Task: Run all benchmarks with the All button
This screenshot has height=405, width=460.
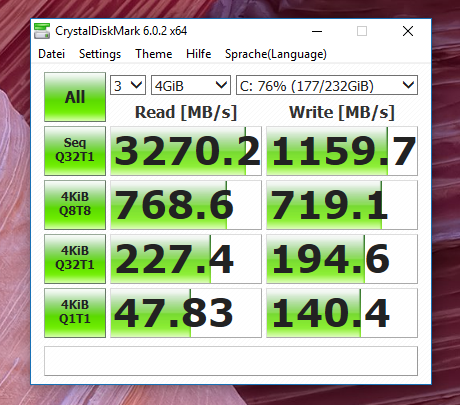Action: 75,97
